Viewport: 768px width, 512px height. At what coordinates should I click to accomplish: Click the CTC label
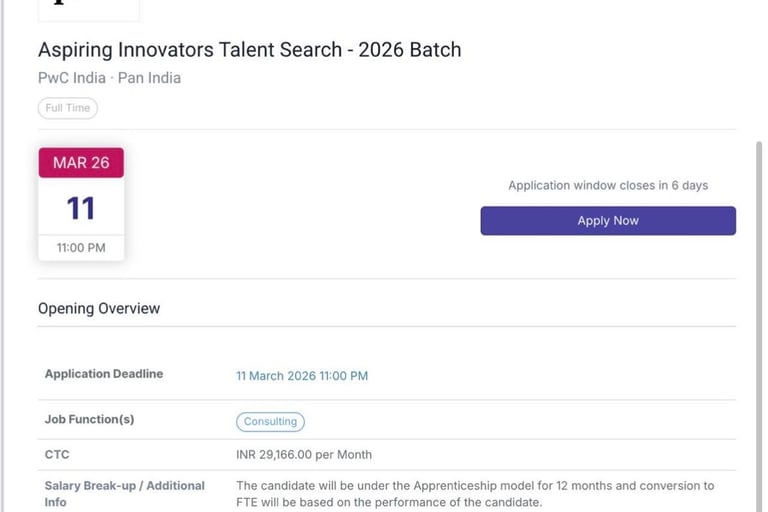57,454
